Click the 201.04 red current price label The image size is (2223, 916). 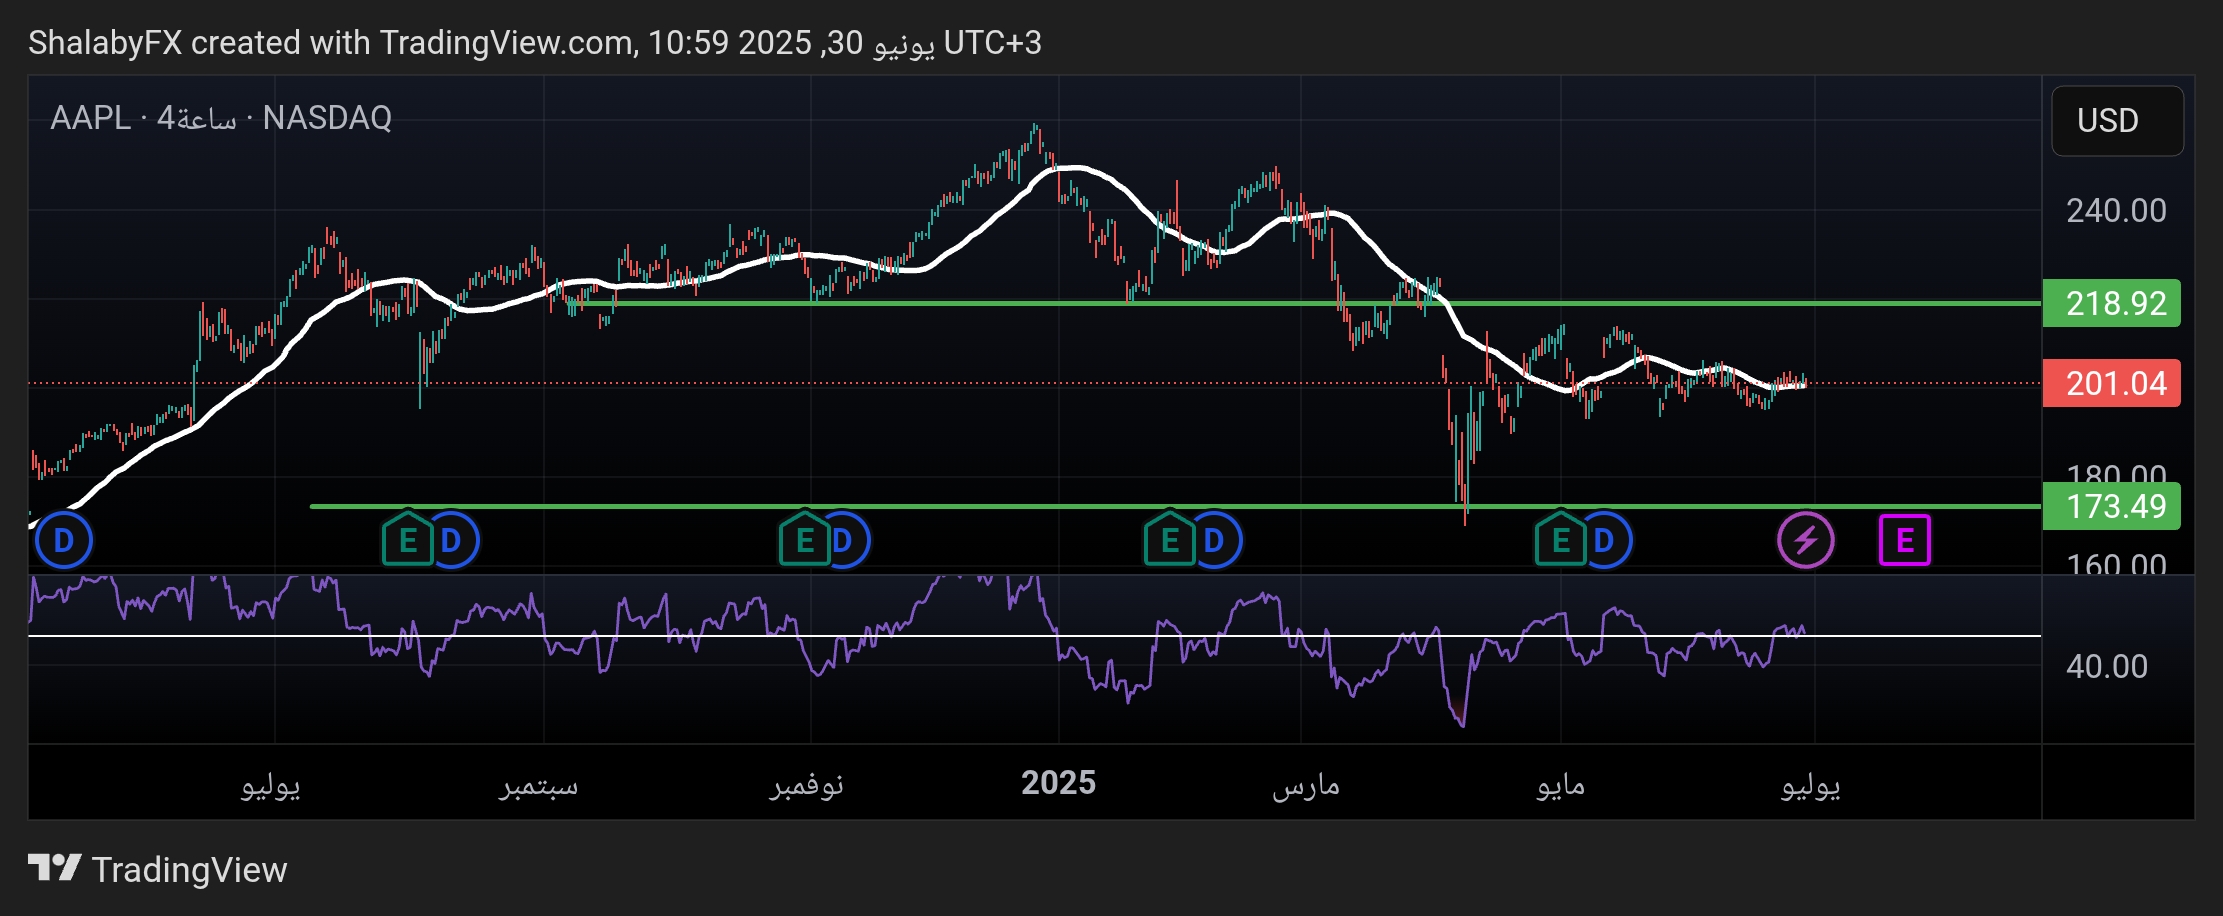tap(2111, 383)
